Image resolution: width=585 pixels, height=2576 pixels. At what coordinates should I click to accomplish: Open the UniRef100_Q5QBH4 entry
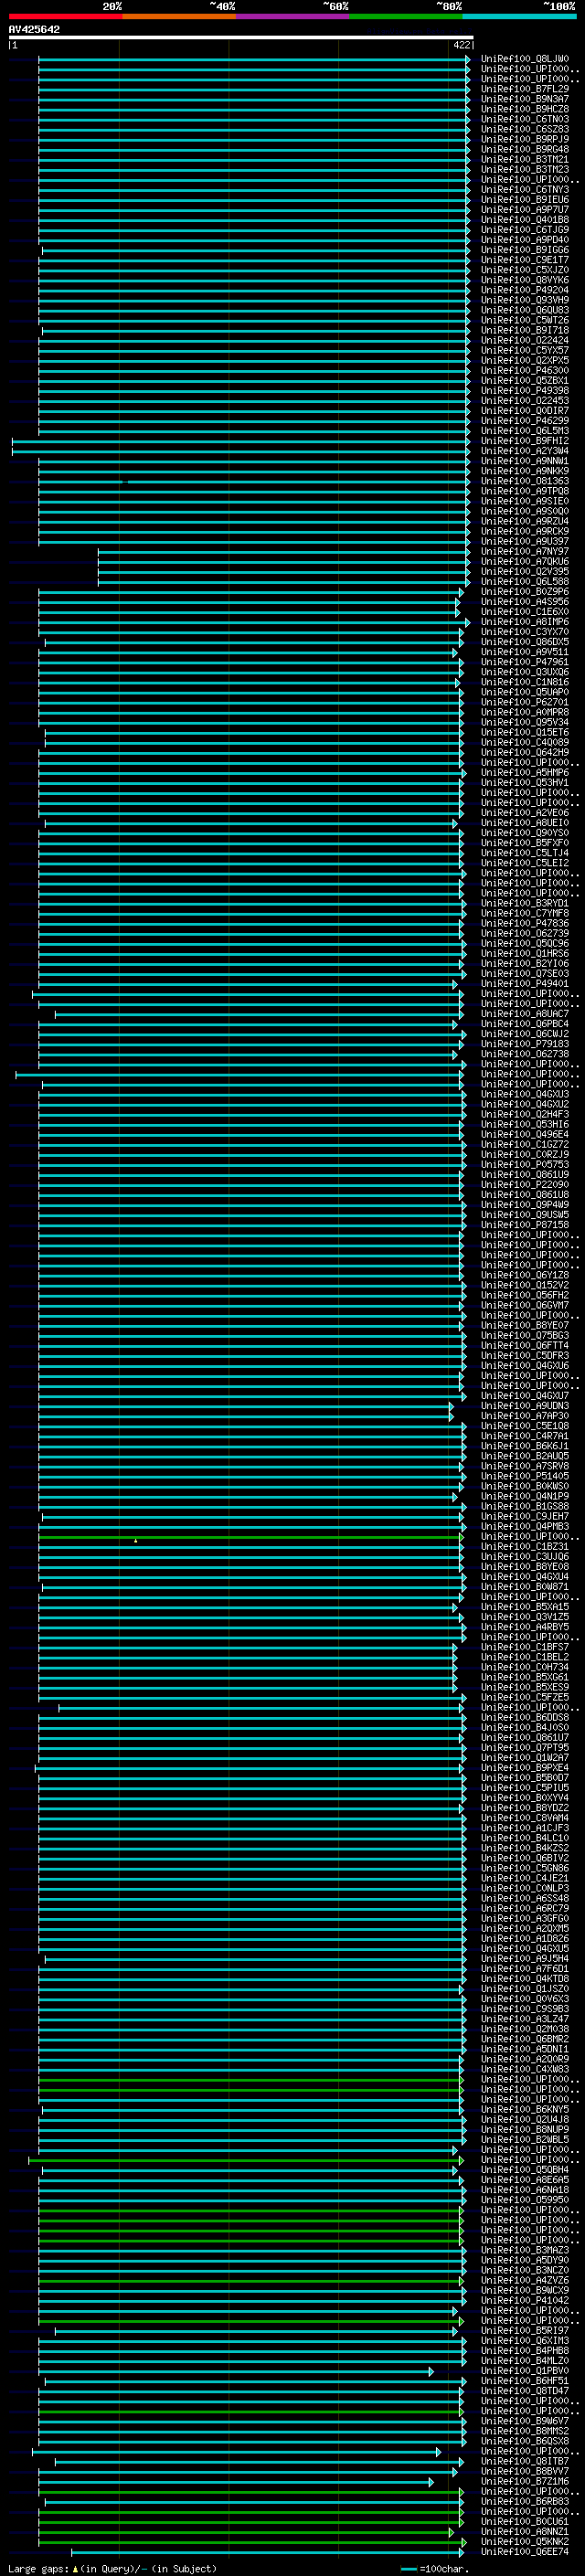point(525,2170)
